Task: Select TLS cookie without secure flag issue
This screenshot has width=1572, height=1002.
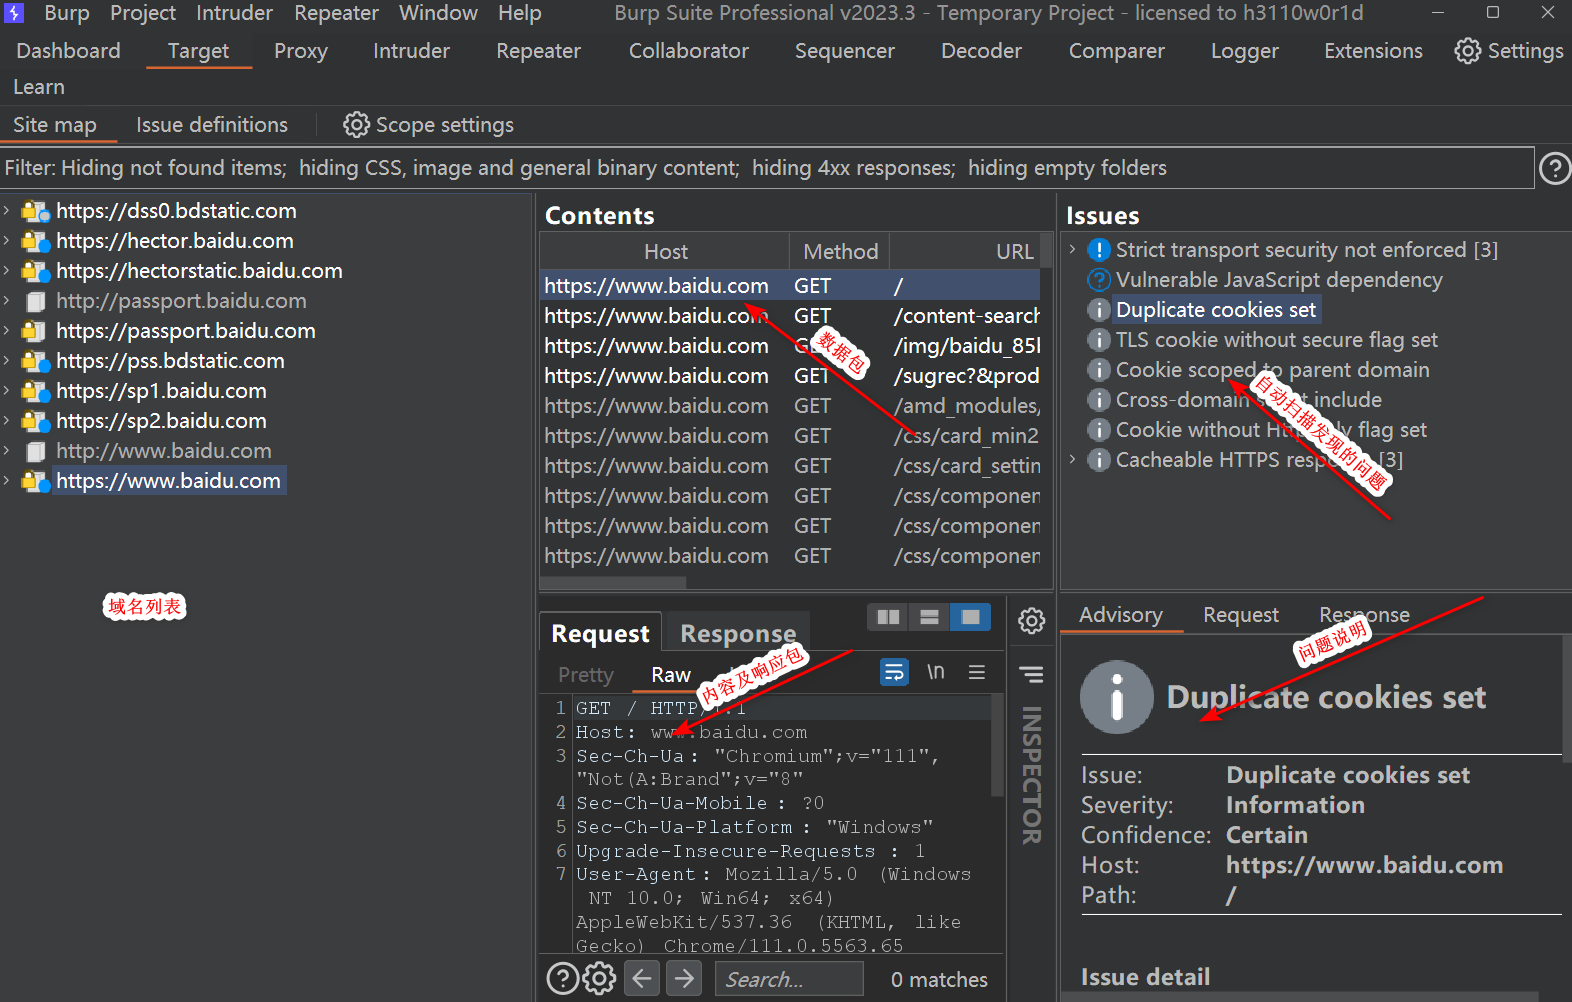Action: (1276, 340)
